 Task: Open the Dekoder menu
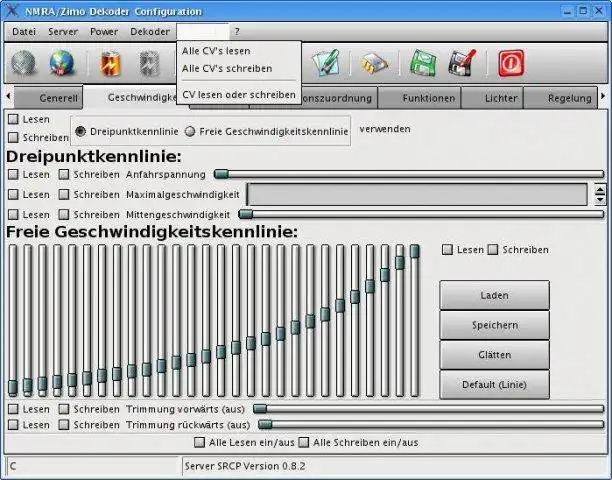click(x=150, y=32)
